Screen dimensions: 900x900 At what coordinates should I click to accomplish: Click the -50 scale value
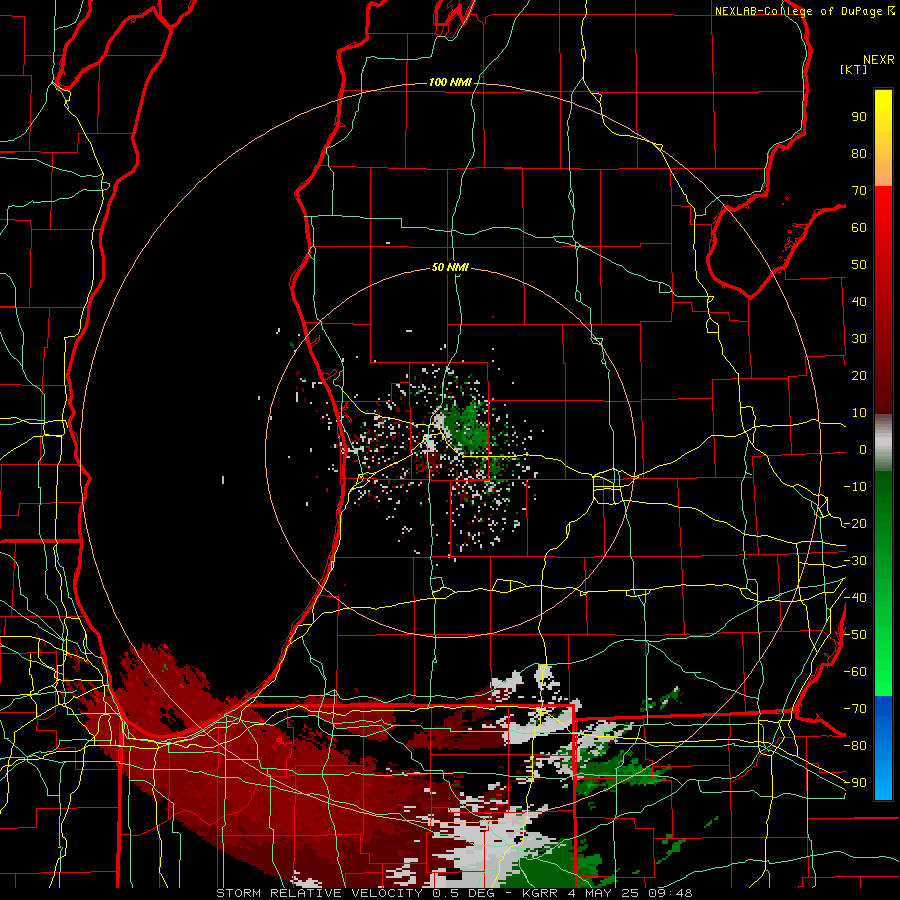(855, 635)
